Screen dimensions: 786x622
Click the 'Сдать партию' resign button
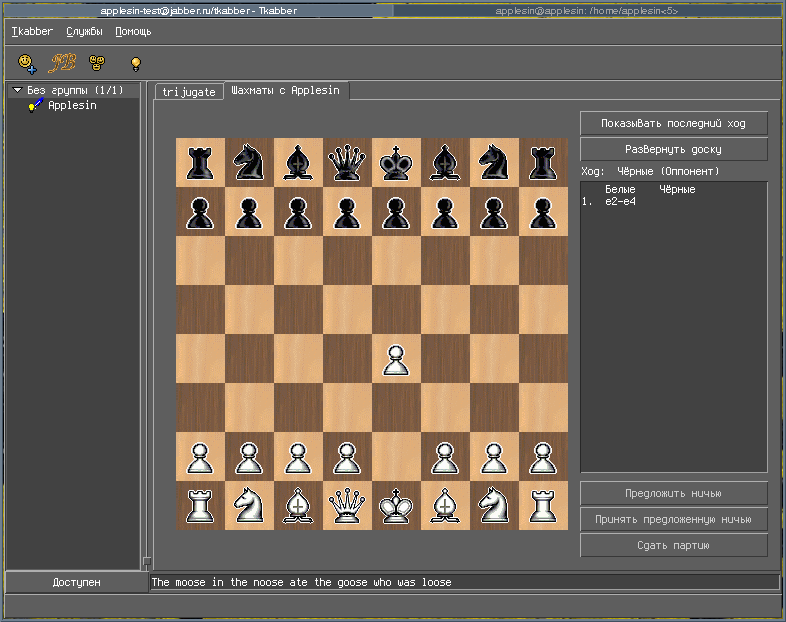point(673,545)
